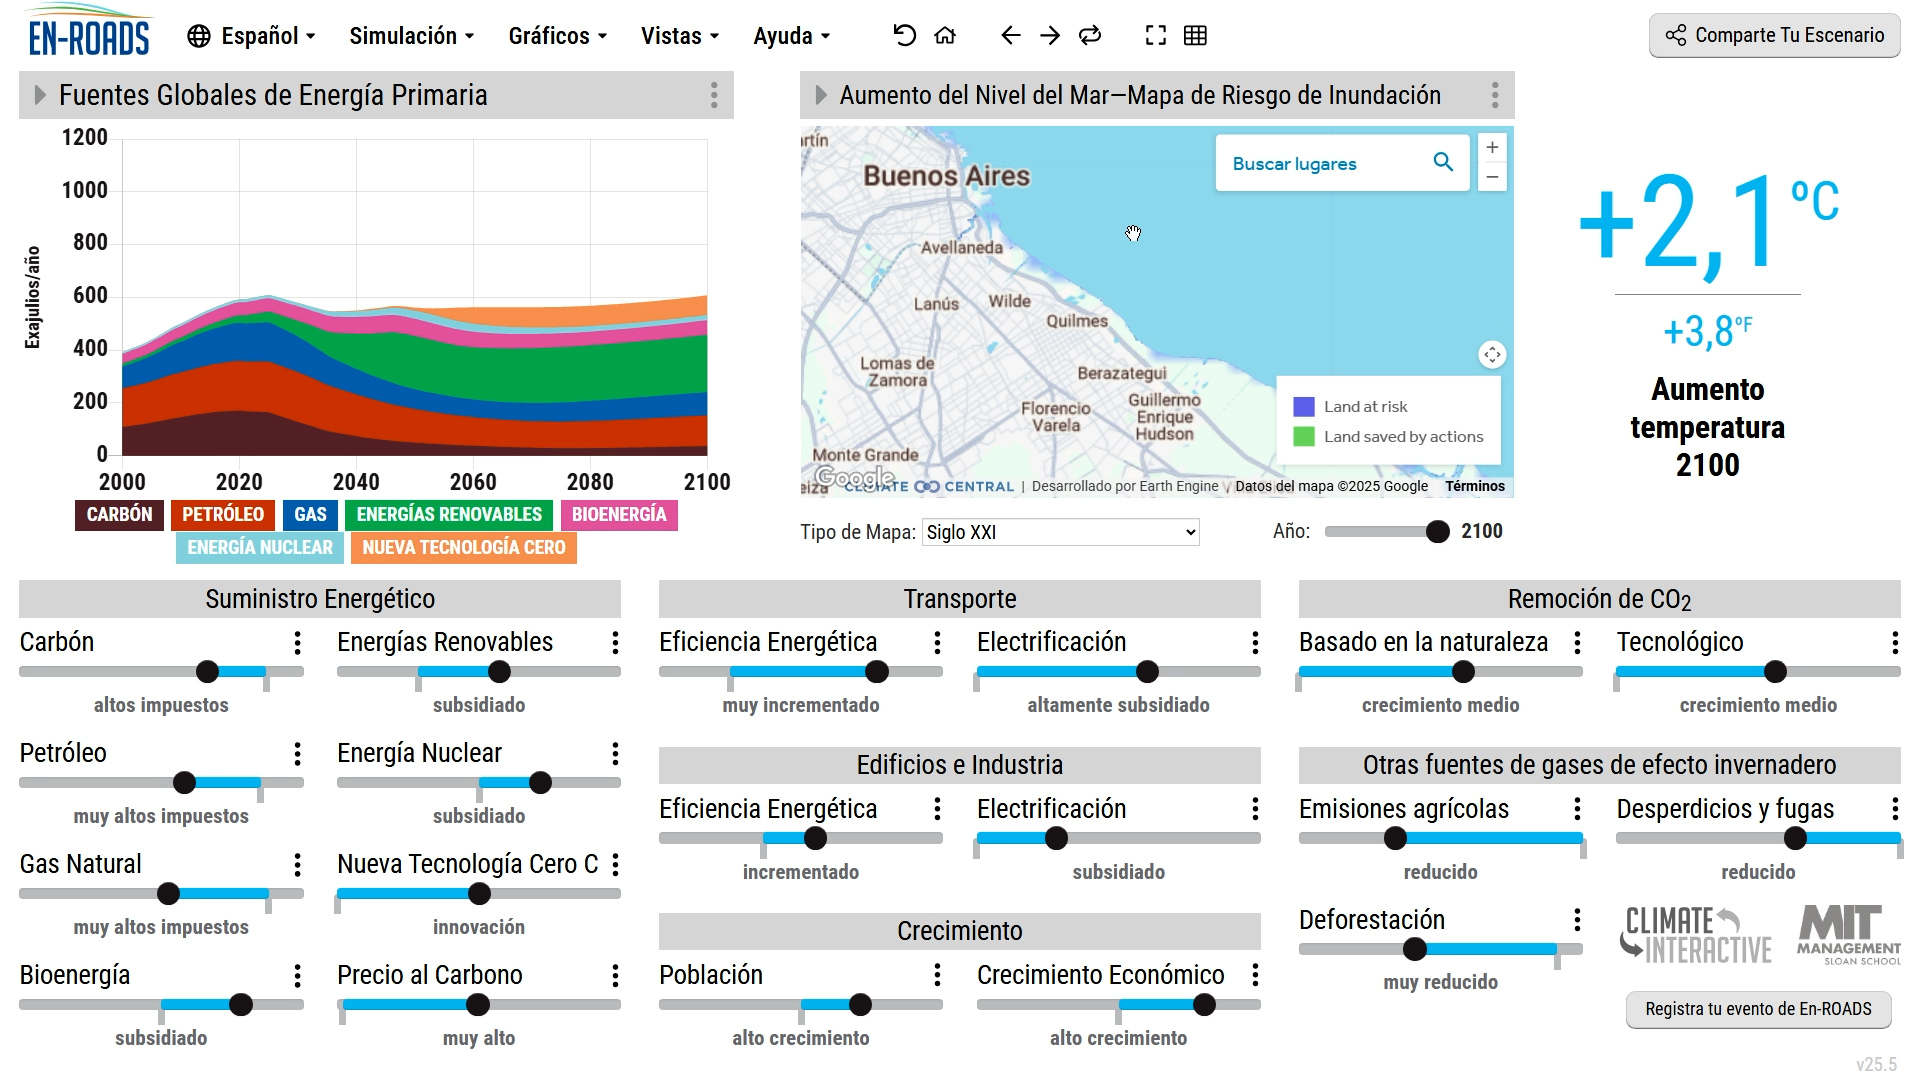Click the replay simulation loop icon
The width and height of the screenshot is (1920, 1080).
[x=1090, y=35]
